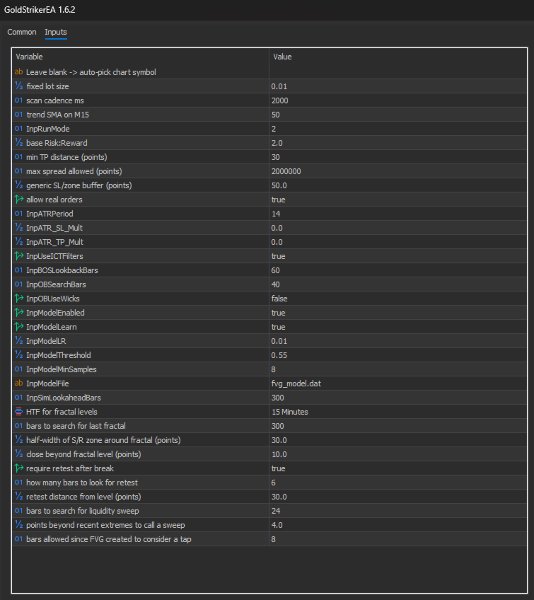
Task: Open the InpModelLearn true/false selector
Action: (x=398, y=327)
